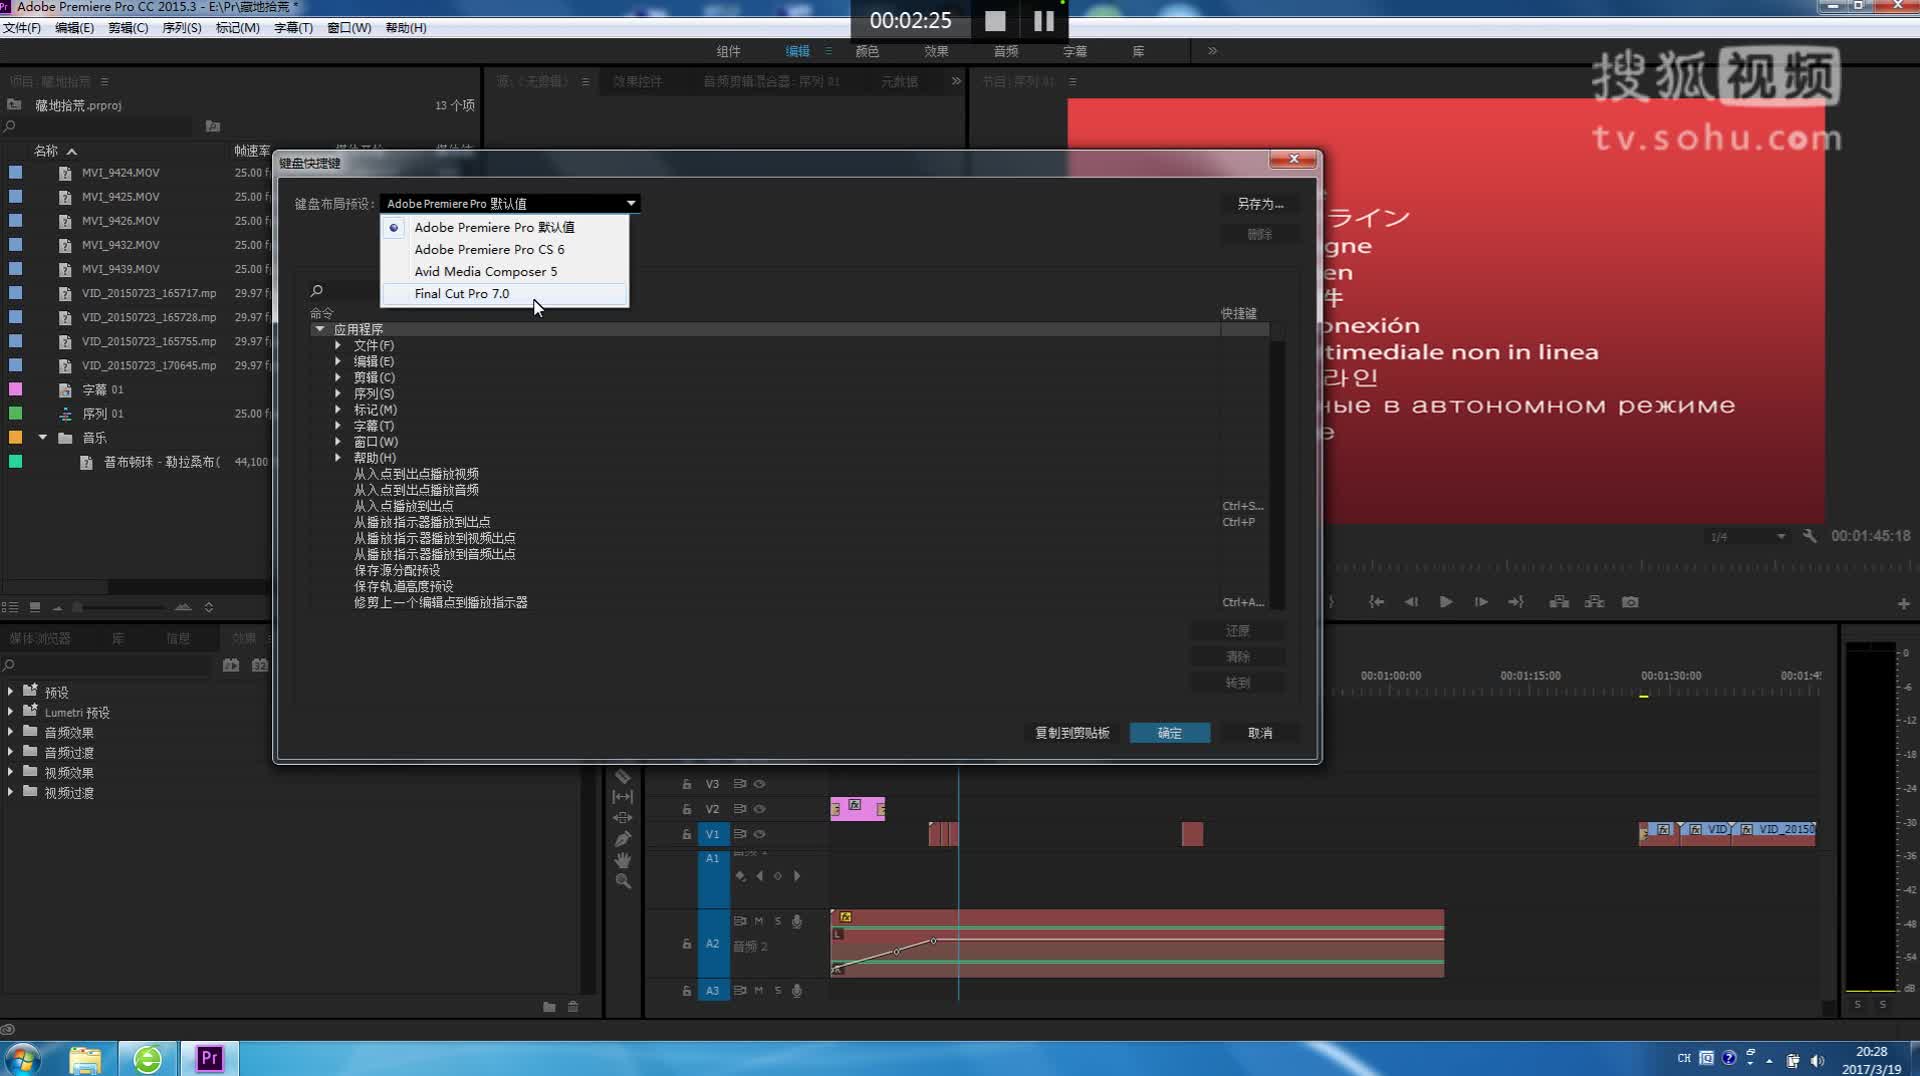
Task: Click Step Back one frame button
Action: point(1411,602)
